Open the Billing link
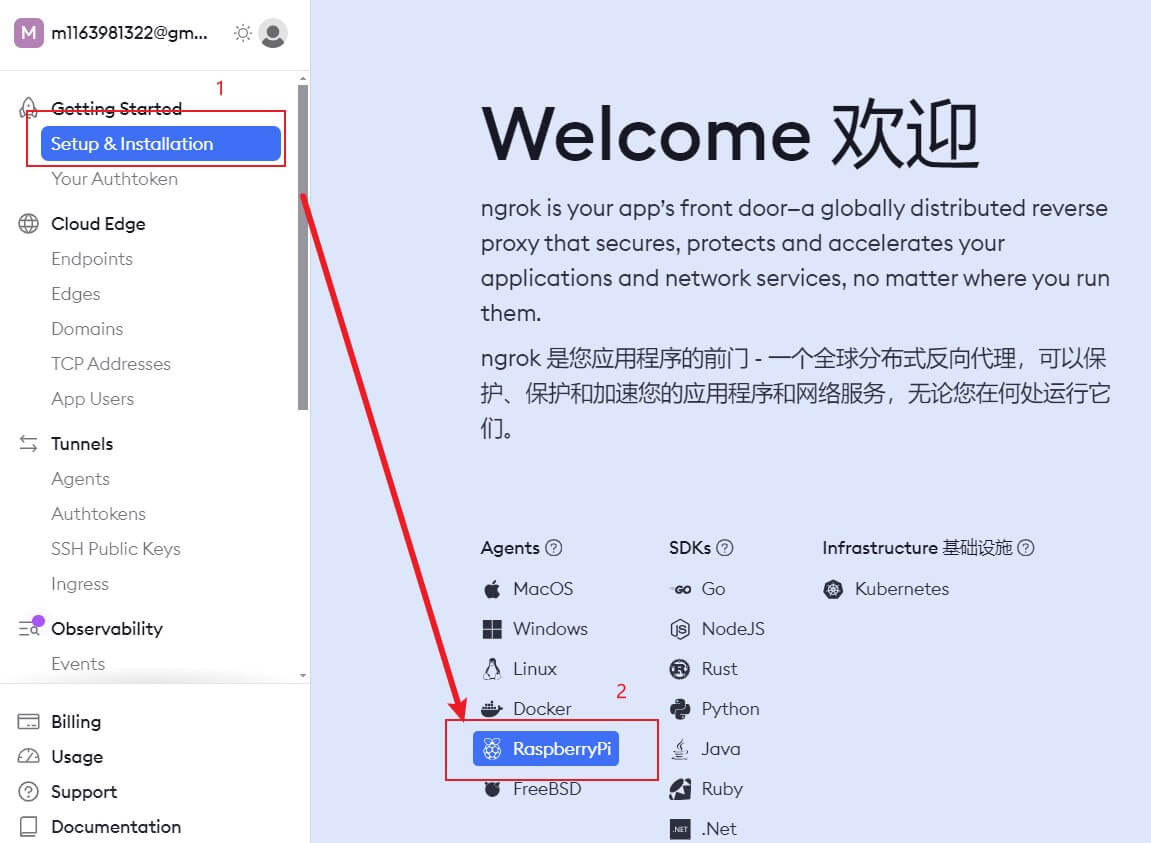Image resolution: width=1151 pixels, height=843 pixels. [76, 722]
